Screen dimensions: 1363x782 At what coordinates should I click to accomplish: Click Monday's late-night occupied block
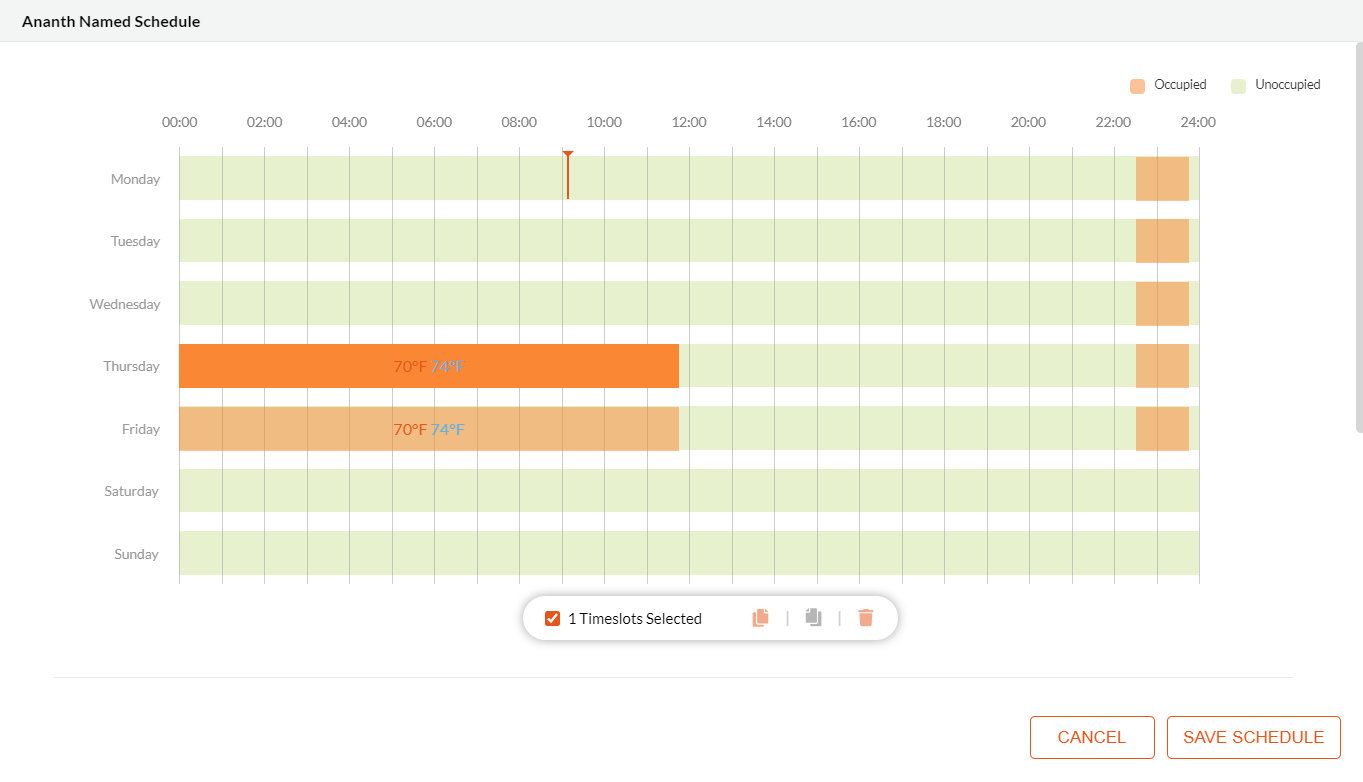coord(1162,179)
